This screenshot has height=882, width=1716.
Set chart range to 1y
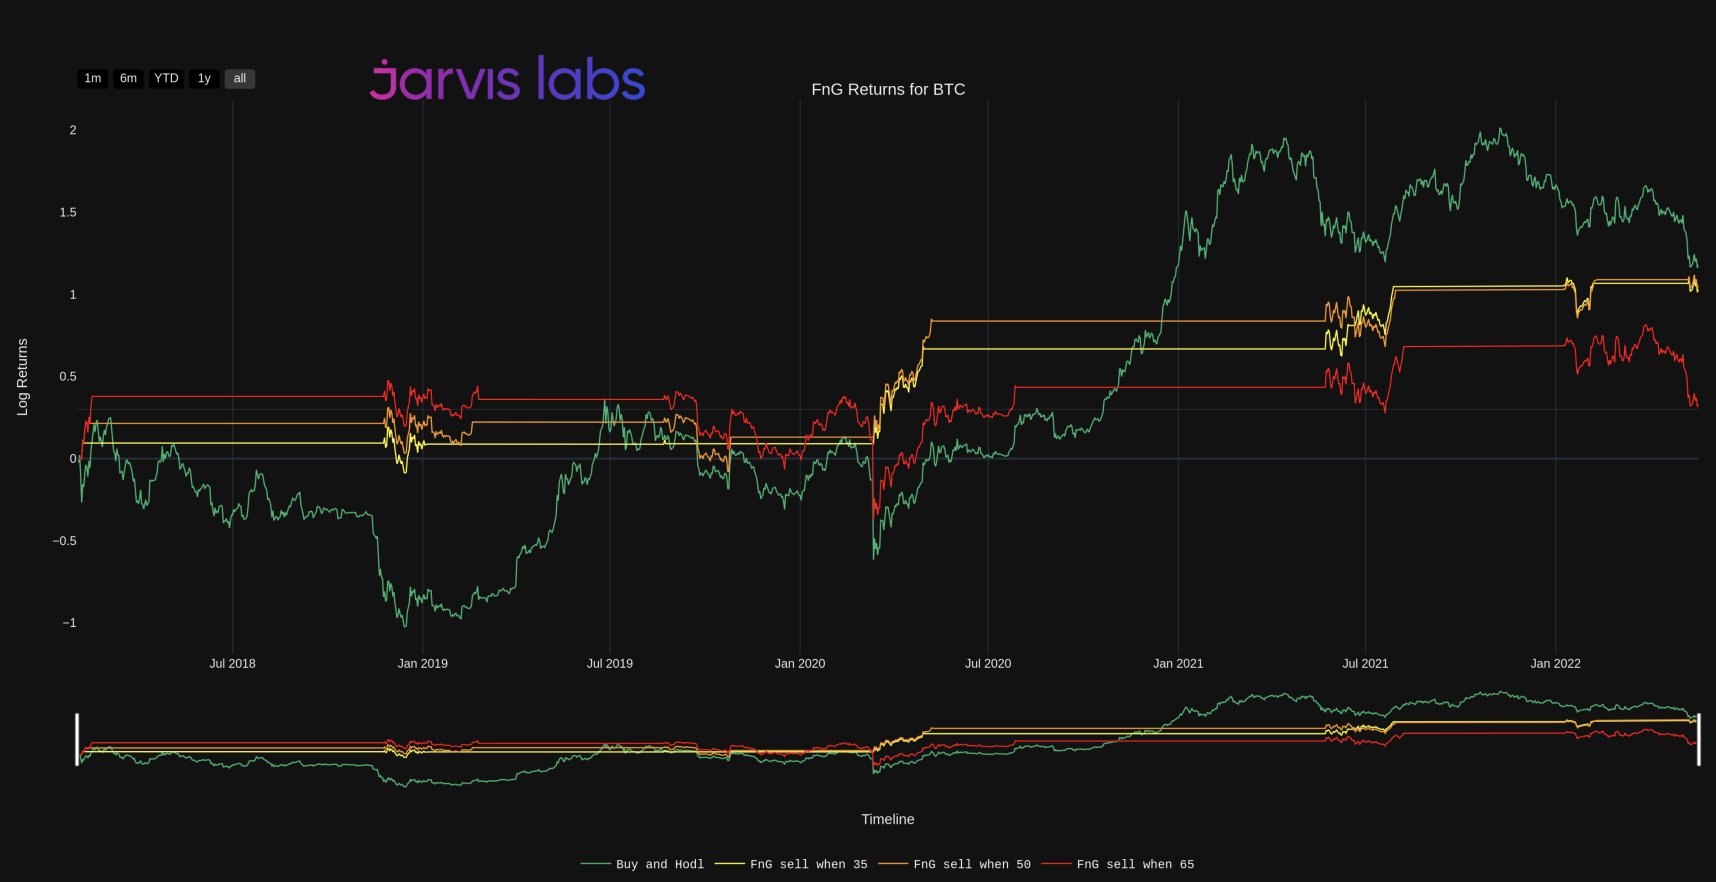tap(204, 78)
